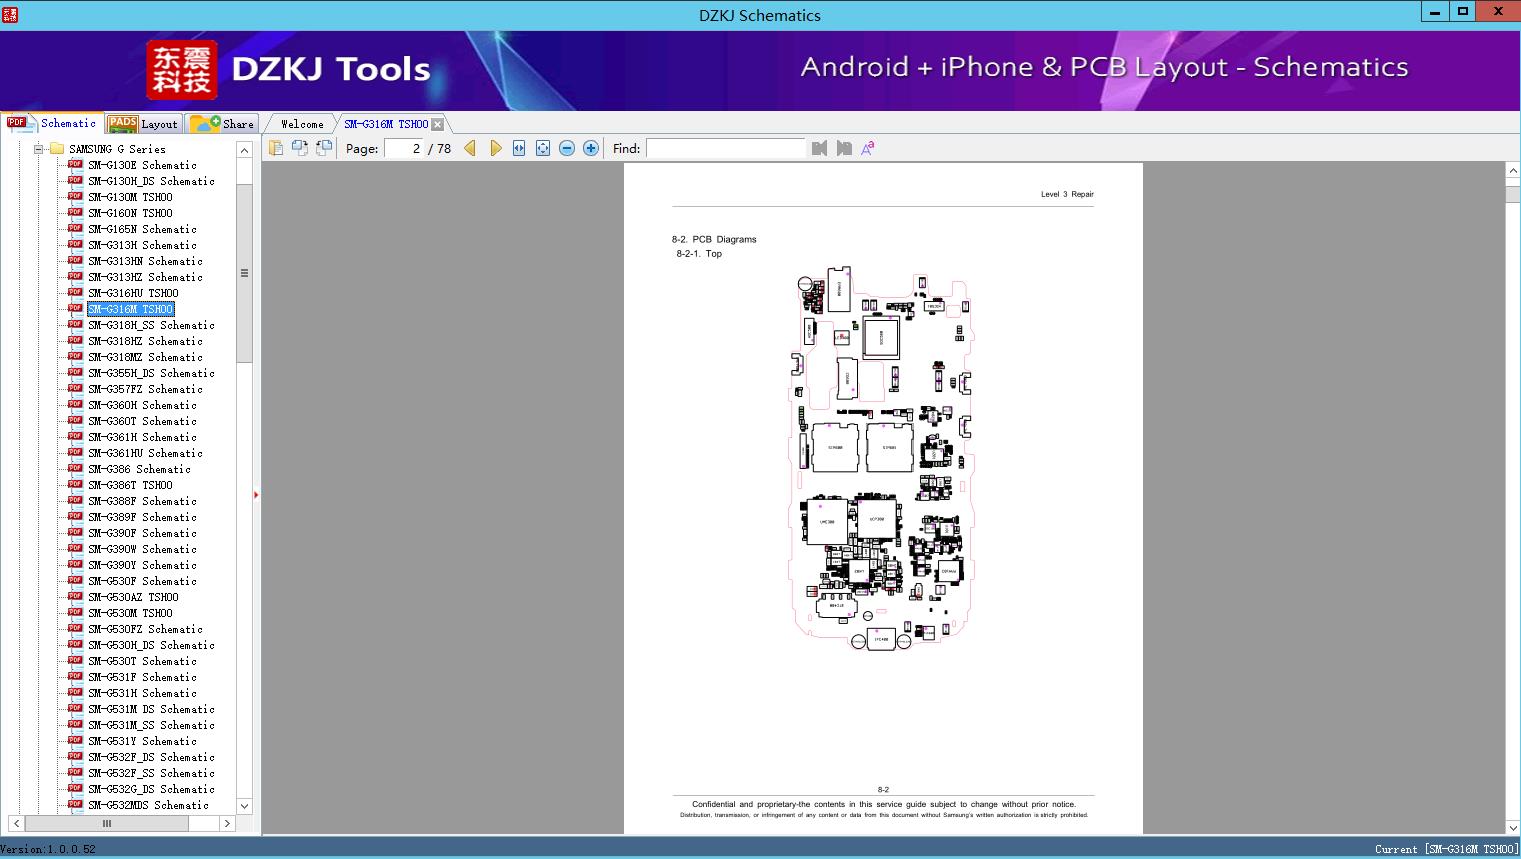Select SM-G386T TSHOO in tree

coord(130,485)
